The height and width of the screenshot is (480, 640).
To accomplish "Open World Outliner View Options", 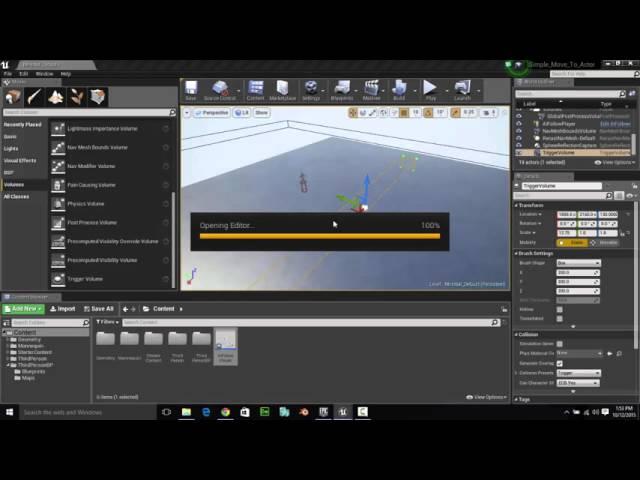I will [x=615, y=162].
